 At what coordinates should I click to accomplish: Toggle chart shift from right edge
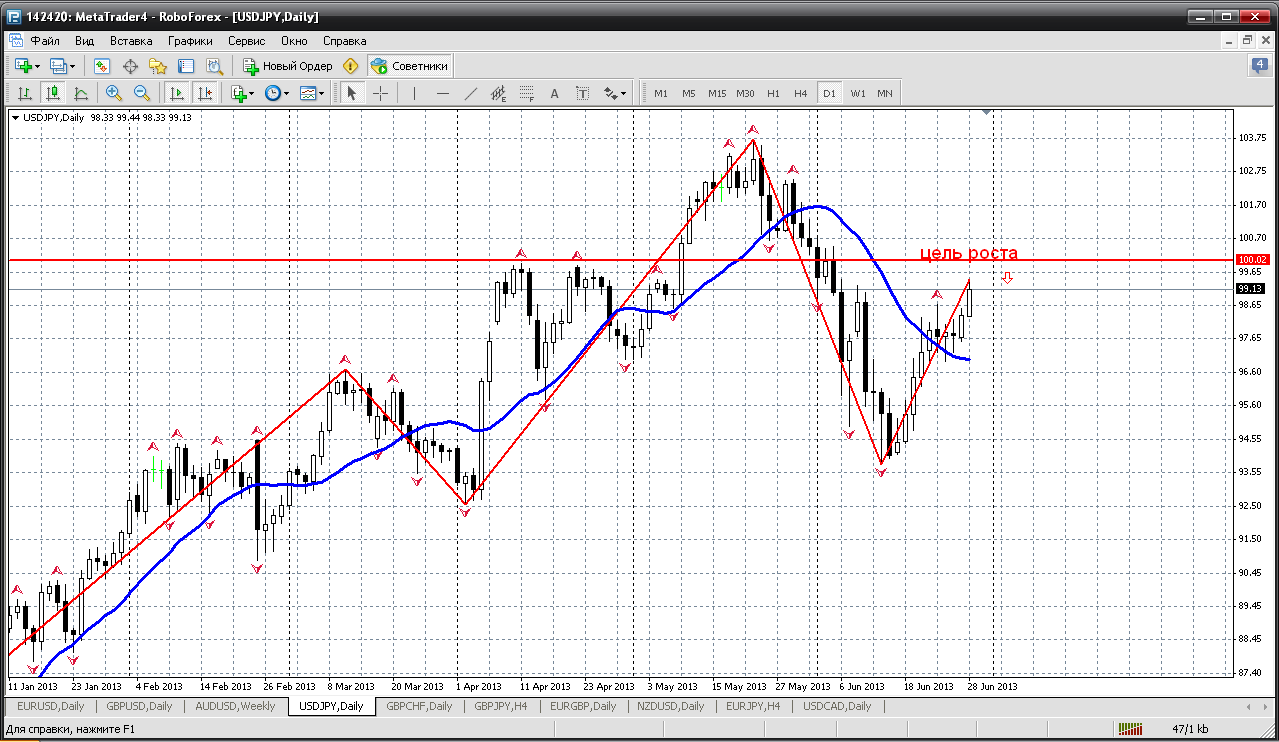[205, 93]
